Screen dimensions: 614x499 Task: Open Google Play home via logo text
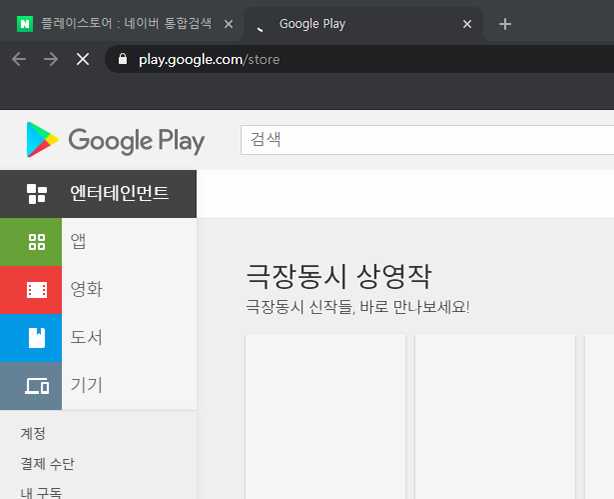137,141
